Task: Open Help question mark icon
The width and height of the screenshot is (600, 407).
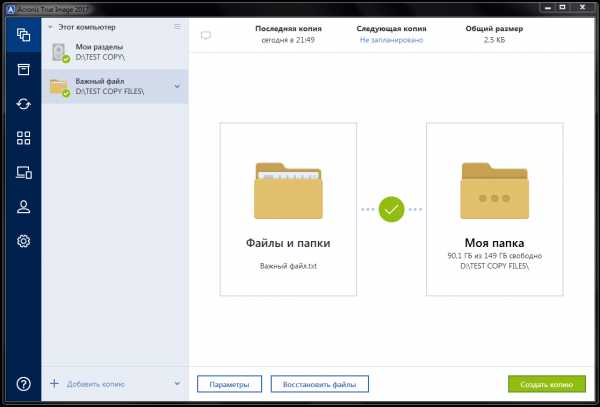Action: [23, 383]
